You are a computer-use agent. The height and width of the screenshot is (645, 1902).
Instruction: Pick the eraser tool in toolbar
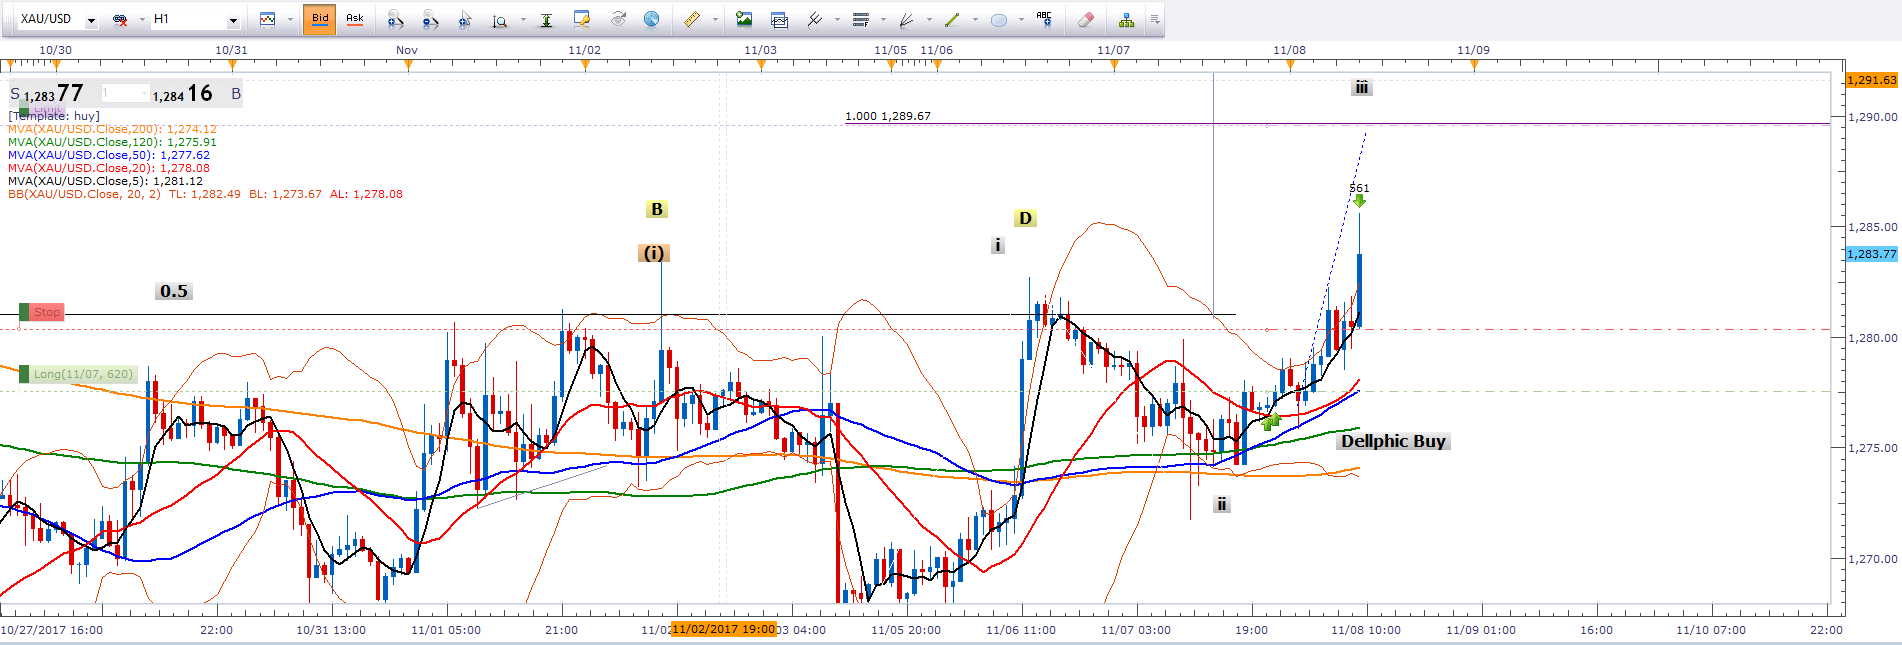tap(1086, 19)
